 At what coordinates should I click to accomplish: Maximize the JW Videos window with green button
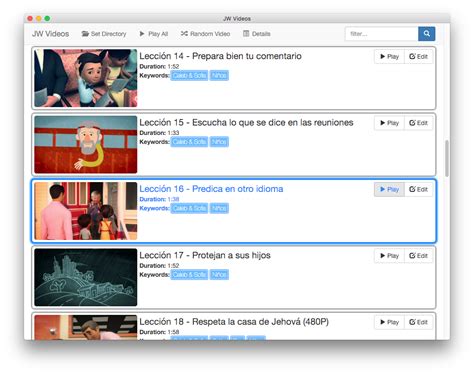point(47,19)
